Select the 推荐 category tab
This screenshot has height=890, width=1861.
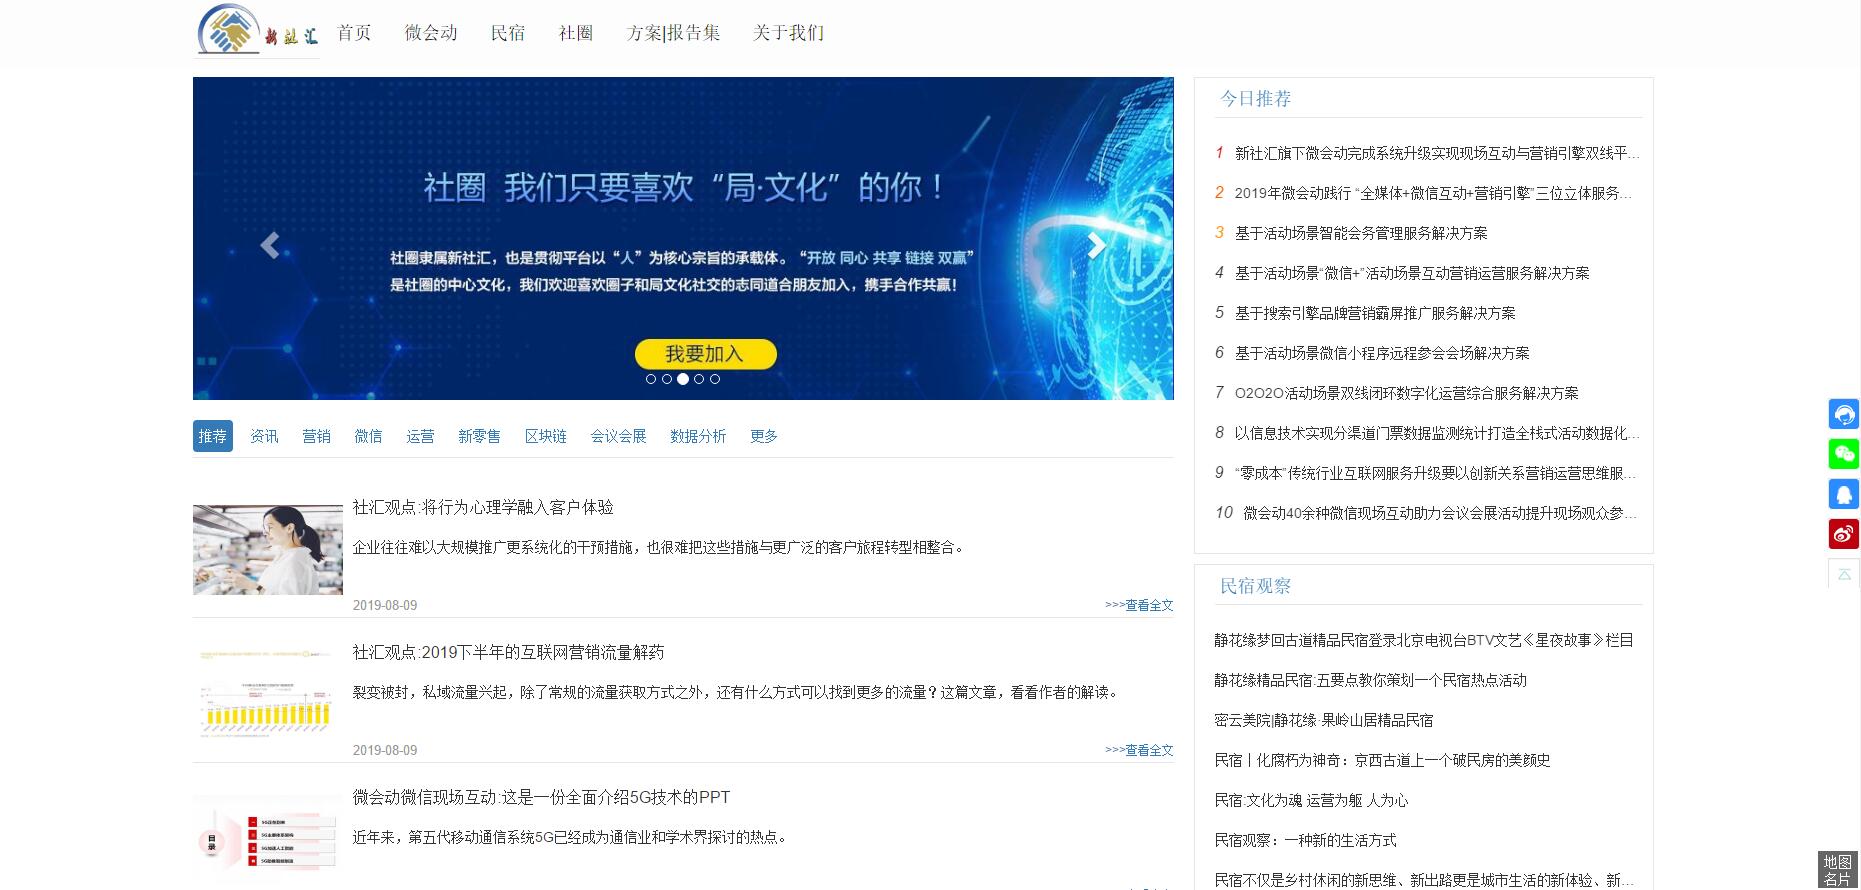(213, 436)
